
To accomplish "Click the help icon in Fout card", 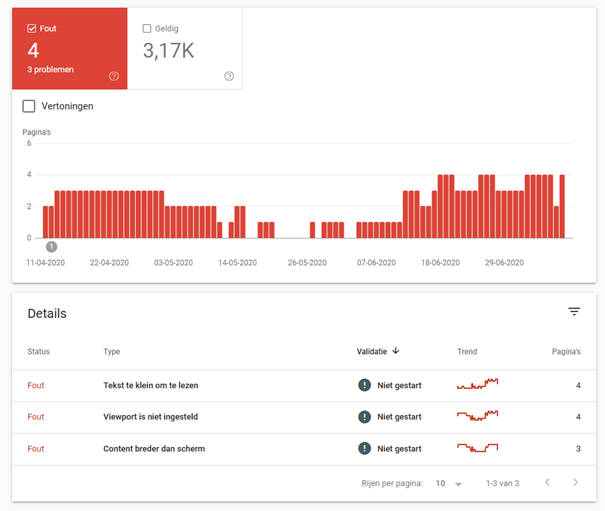I will pyautogui.click(x=113, y=76).
